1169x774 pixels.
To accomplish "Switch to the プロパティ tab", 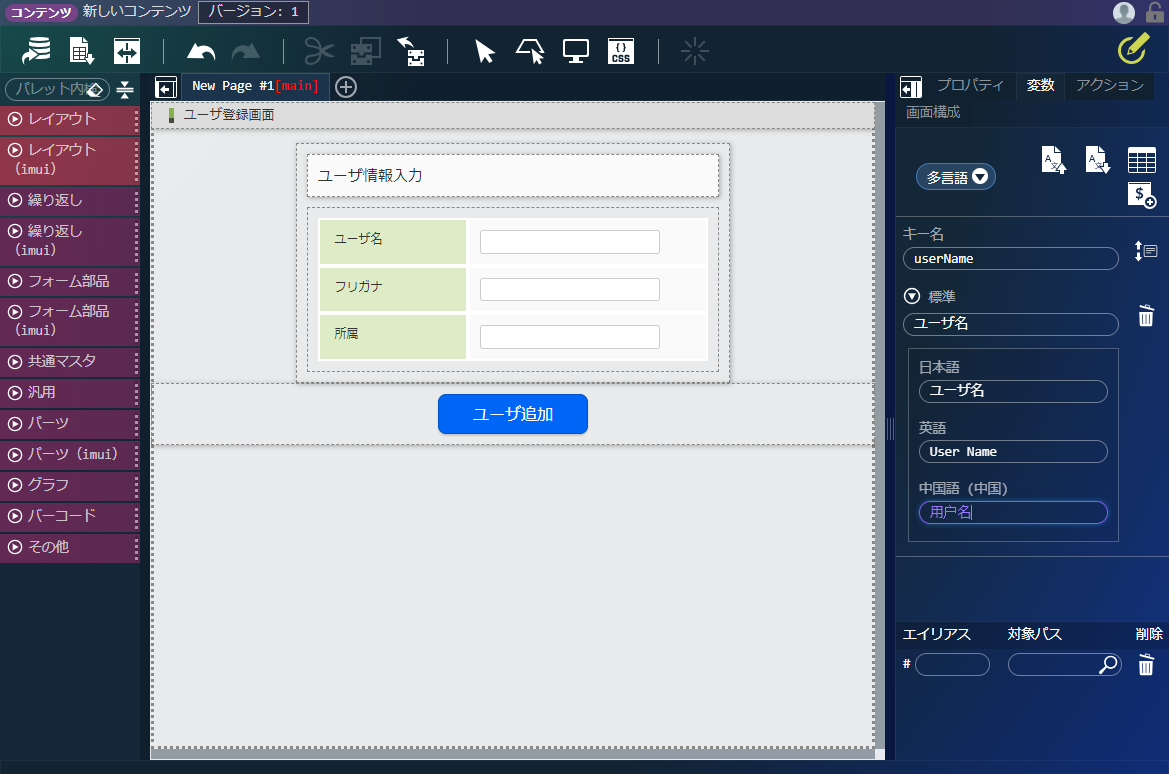I will (x=970, y=86).
